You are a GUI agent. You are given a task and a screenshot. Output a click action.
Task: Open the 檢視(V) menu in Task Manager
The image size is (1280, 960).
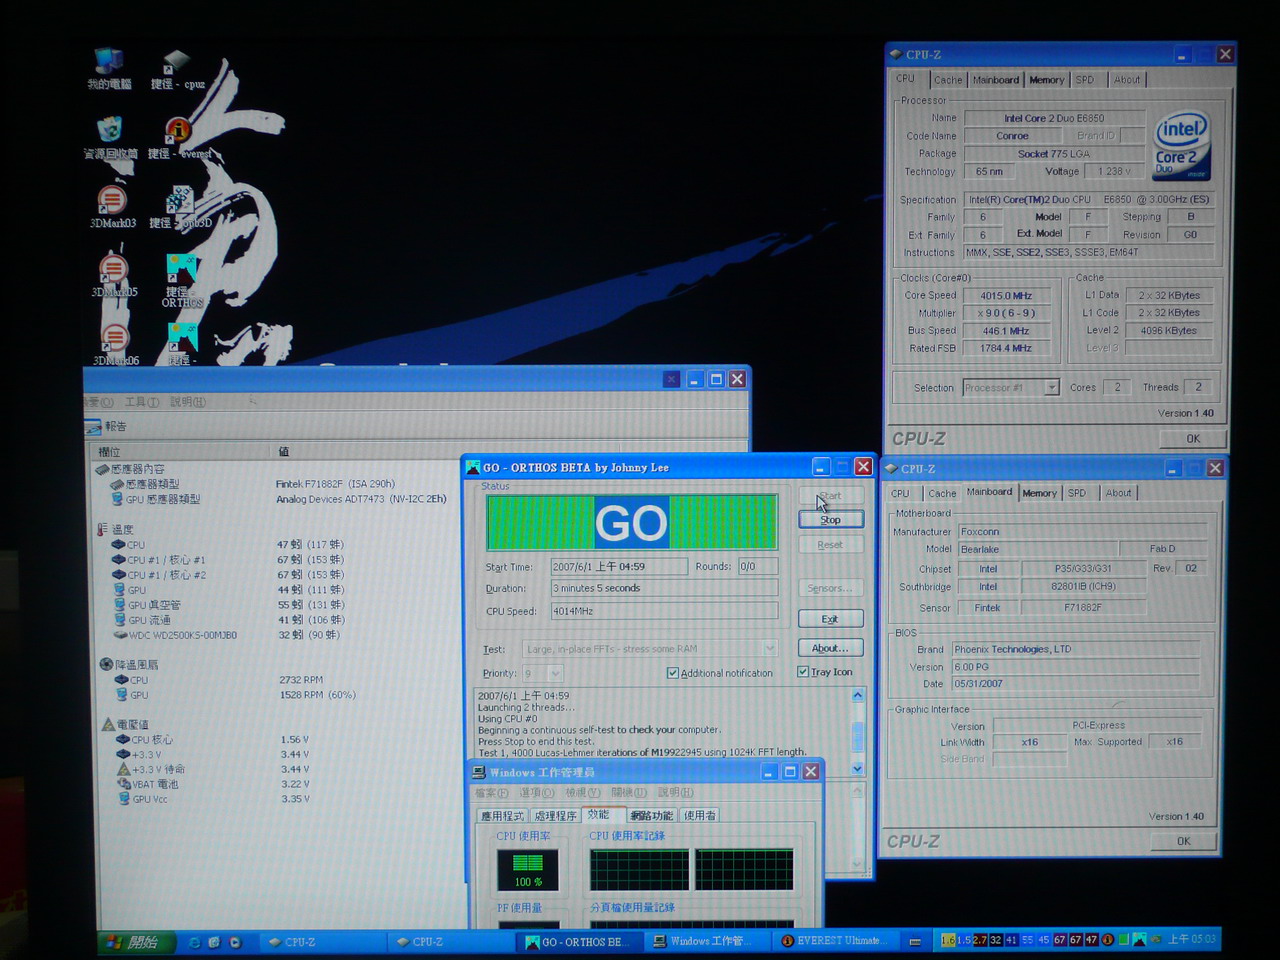click(x=583, y=793)
